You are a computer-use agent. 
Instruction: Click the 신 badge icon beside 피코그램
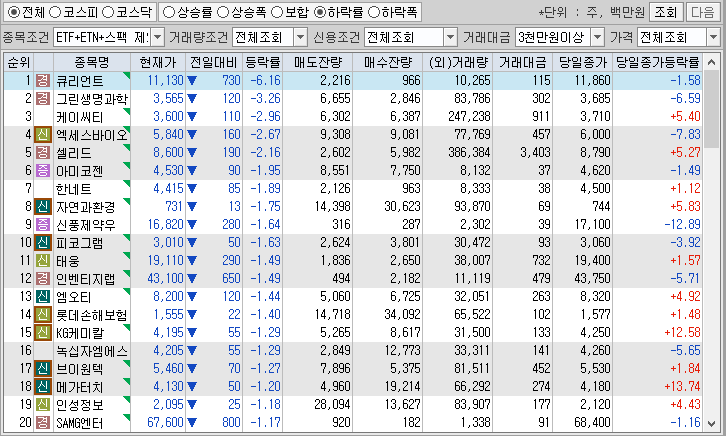pyautogui.click(x=43, y=243)
